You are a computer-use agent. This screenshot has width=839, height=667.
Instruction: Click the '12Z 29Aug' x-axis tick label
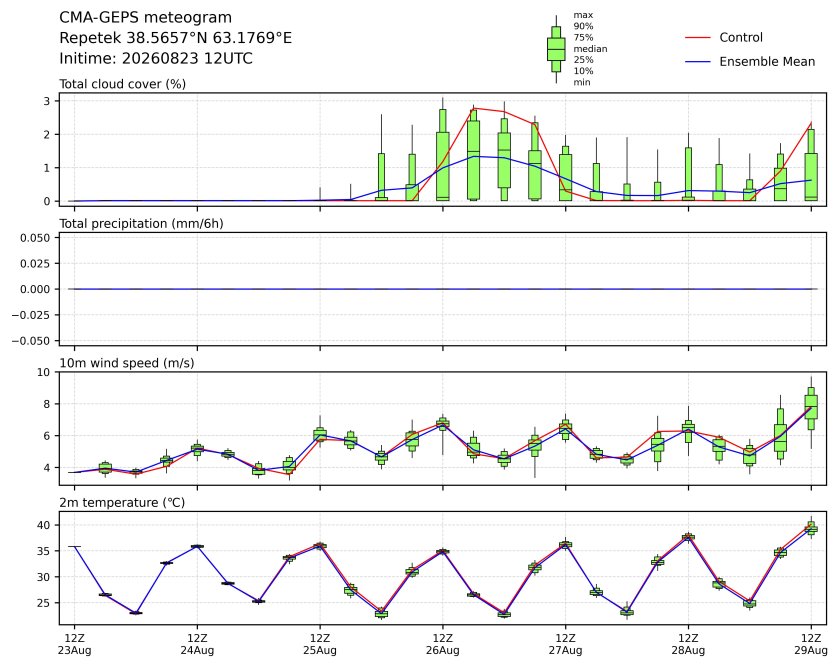811,645
